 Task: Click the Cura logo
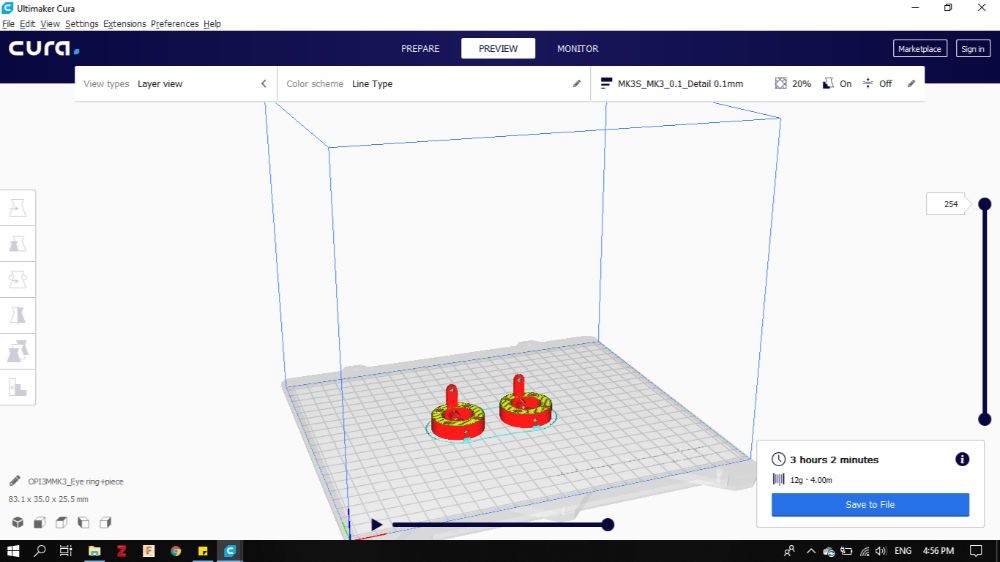click(x=43, y=48)
